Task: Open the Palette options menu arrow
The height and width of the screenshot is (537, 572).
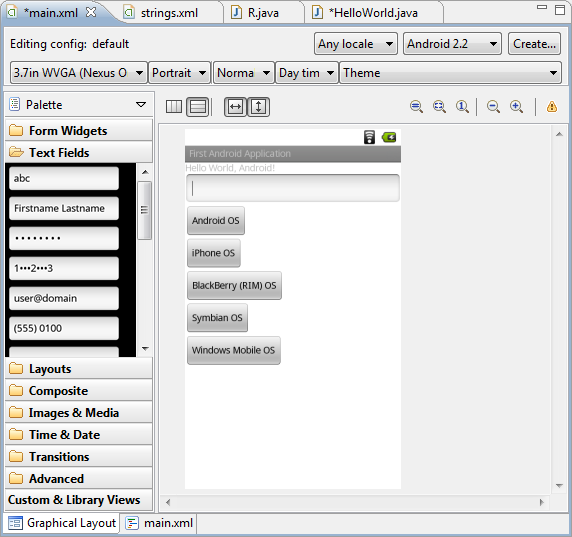Action: (141, 105)
